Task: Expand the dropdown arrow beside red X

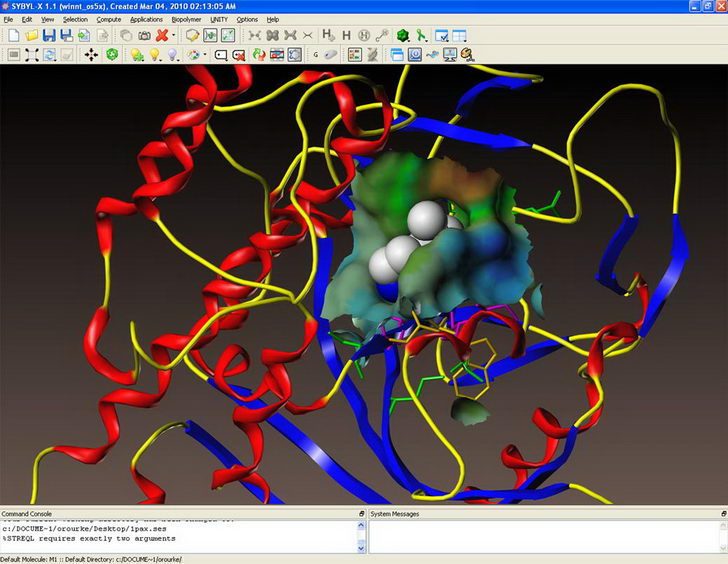Action: pos(174,36)
